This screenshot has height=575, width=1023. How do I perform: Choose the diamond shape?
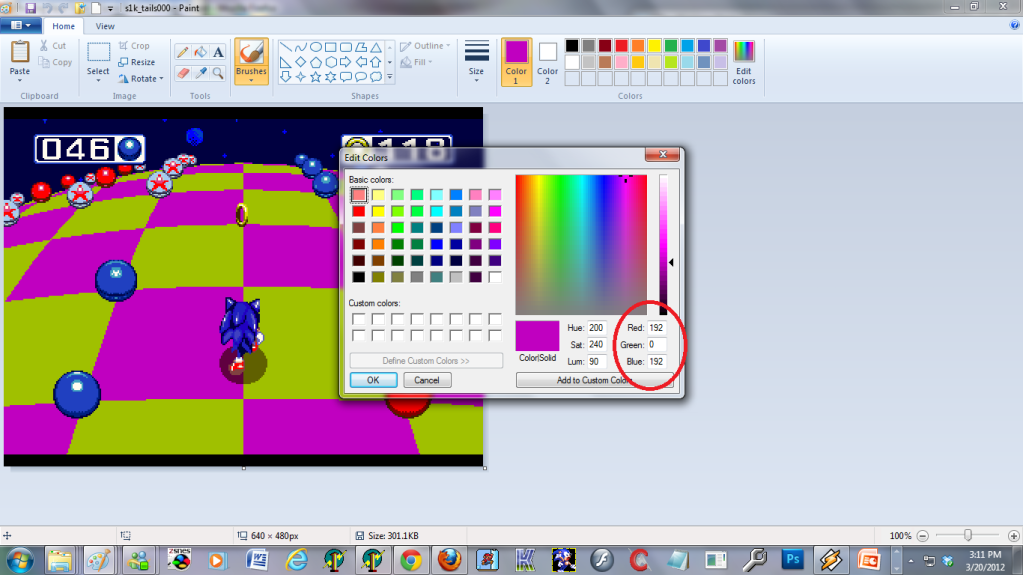click(x=301, y=62)
